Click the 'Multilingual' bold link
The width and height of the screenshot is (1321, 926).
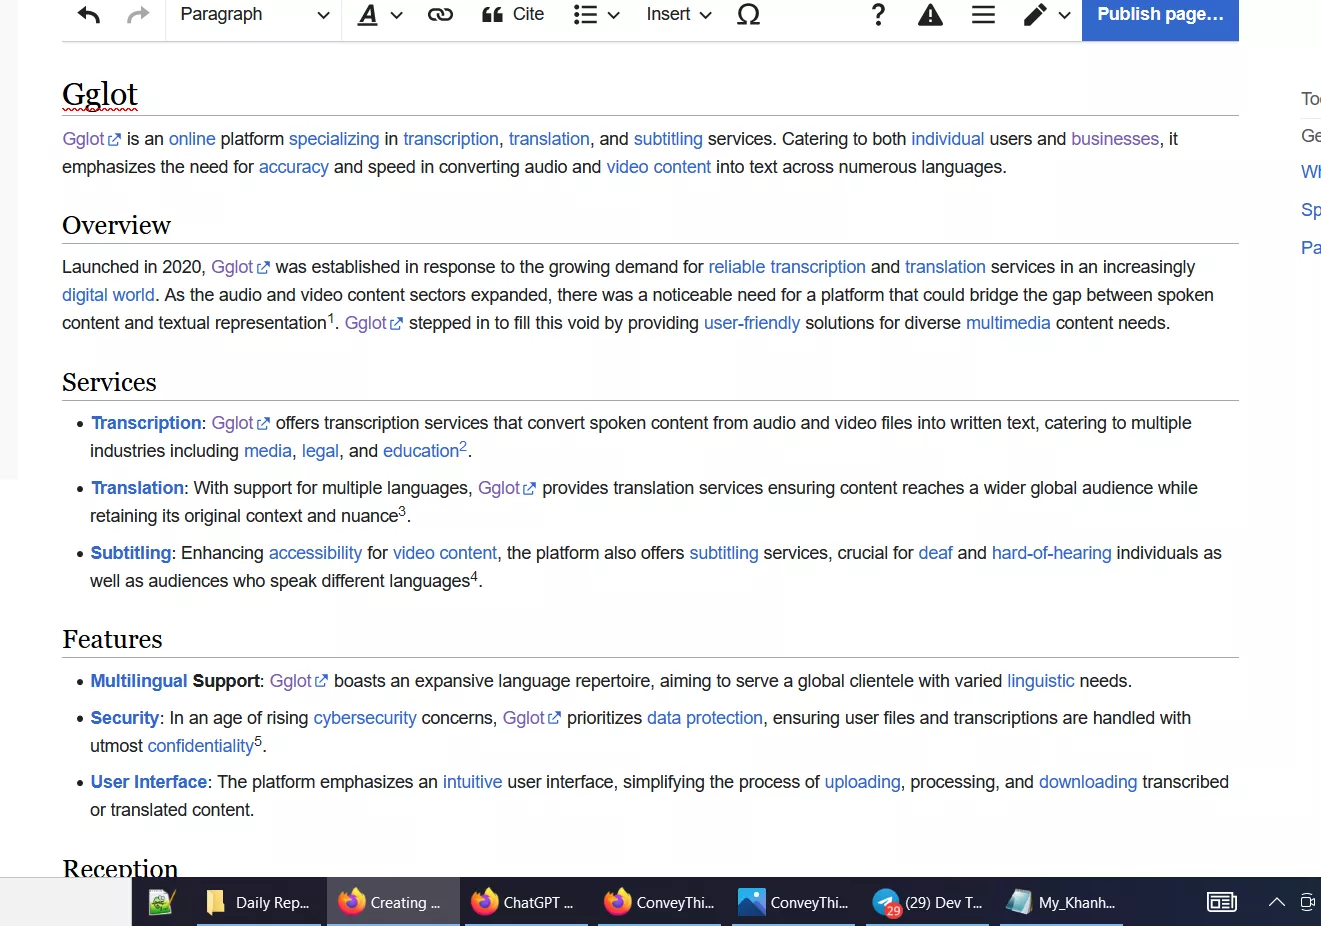coord(139,681)
